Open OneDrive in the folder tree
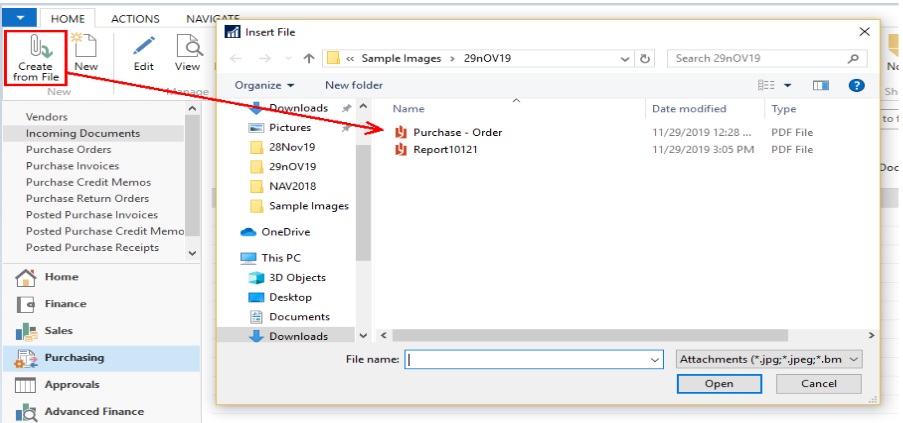 coord(285,232)
